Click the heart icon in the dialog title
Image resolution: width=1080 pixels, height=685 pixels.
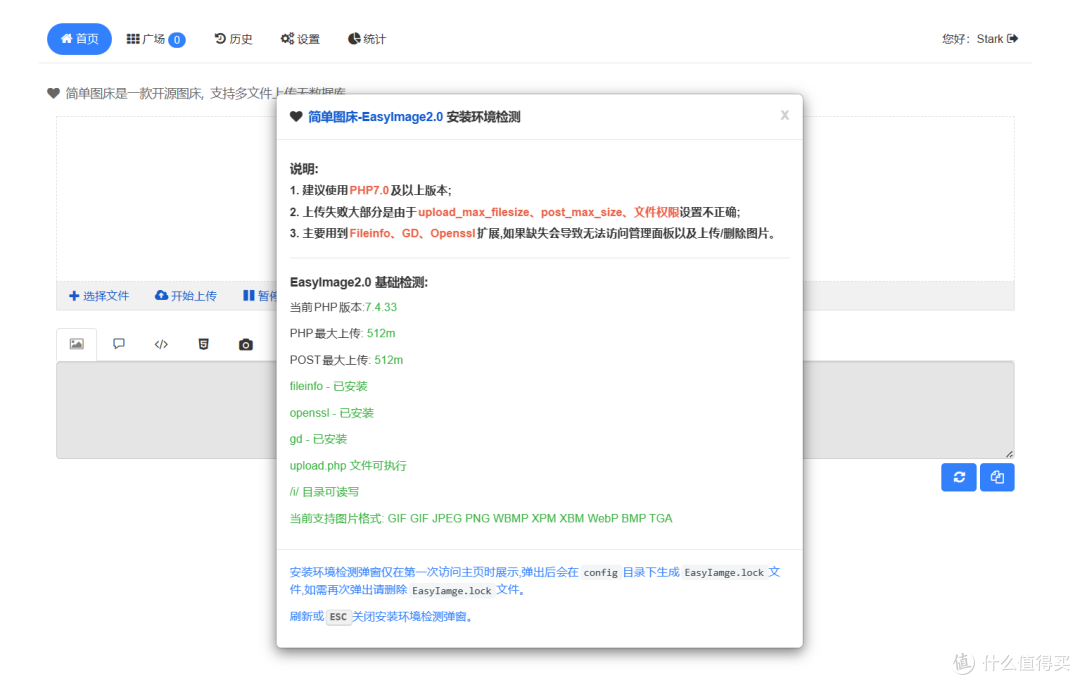point(296,117)
